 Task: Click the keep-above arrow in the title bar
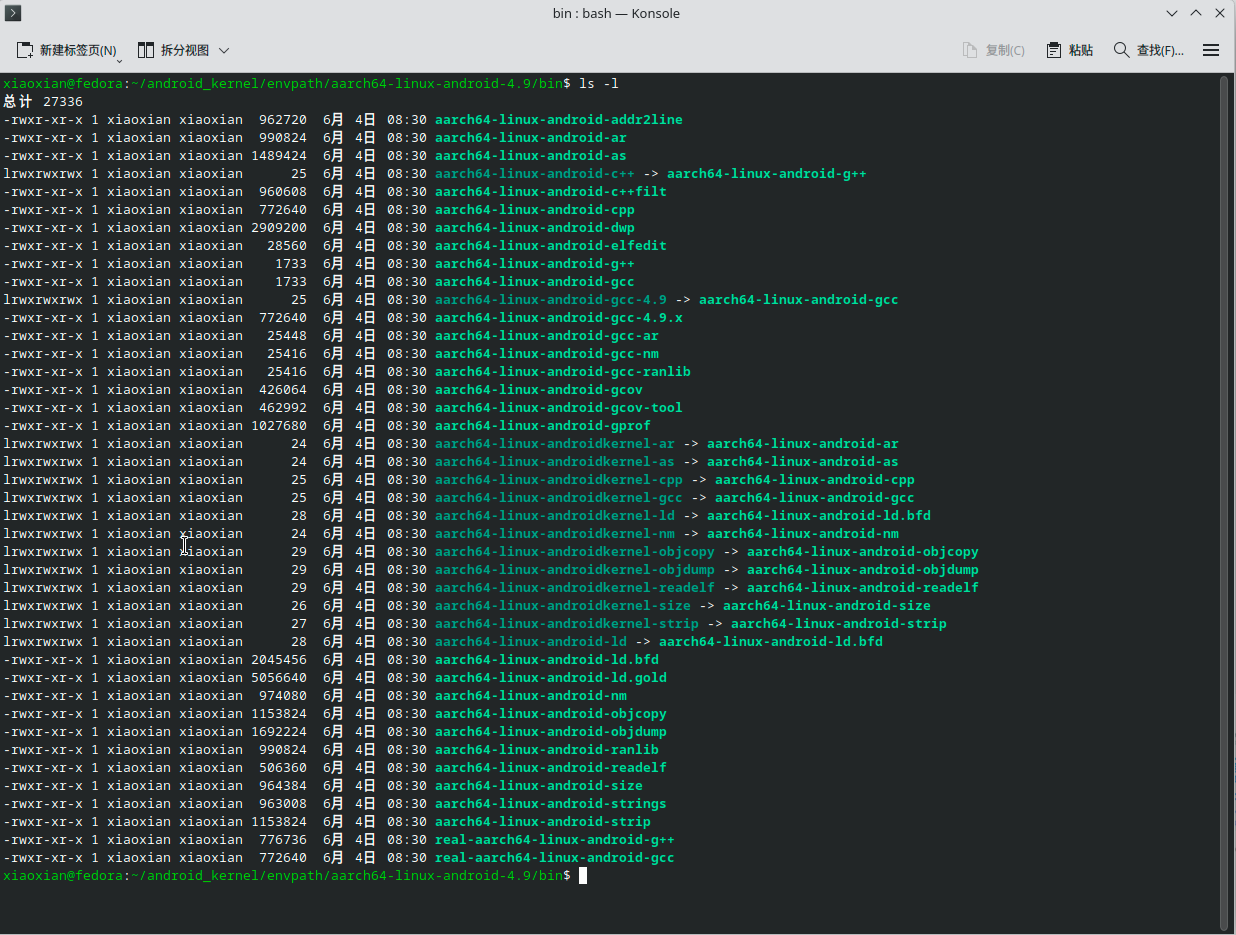tap(1196, 13)
